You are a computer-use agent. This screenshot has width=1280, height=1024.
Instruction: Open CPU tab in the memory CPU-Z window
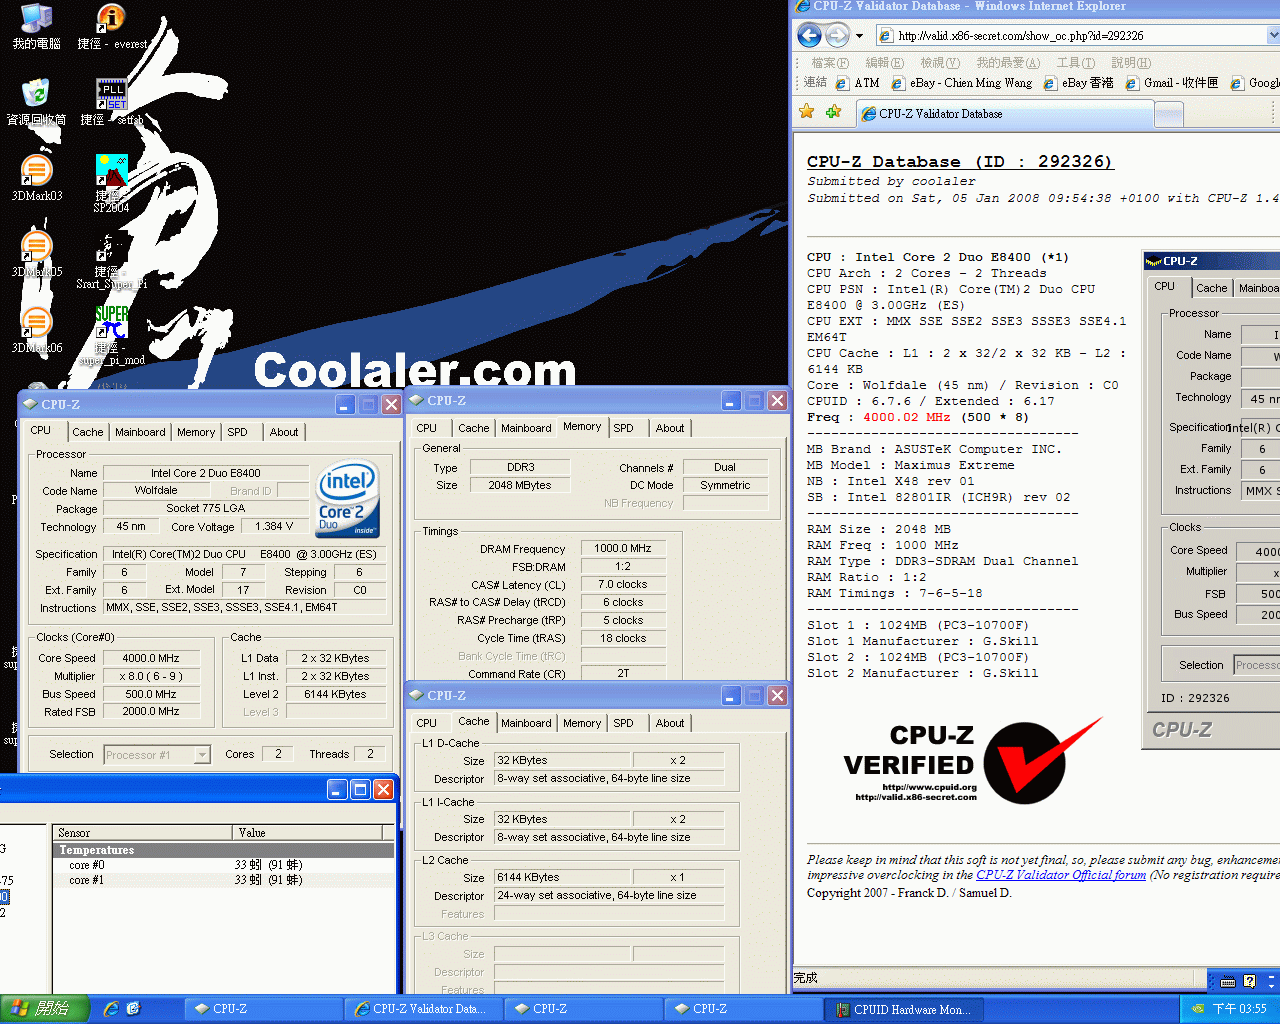click(427, 428)
